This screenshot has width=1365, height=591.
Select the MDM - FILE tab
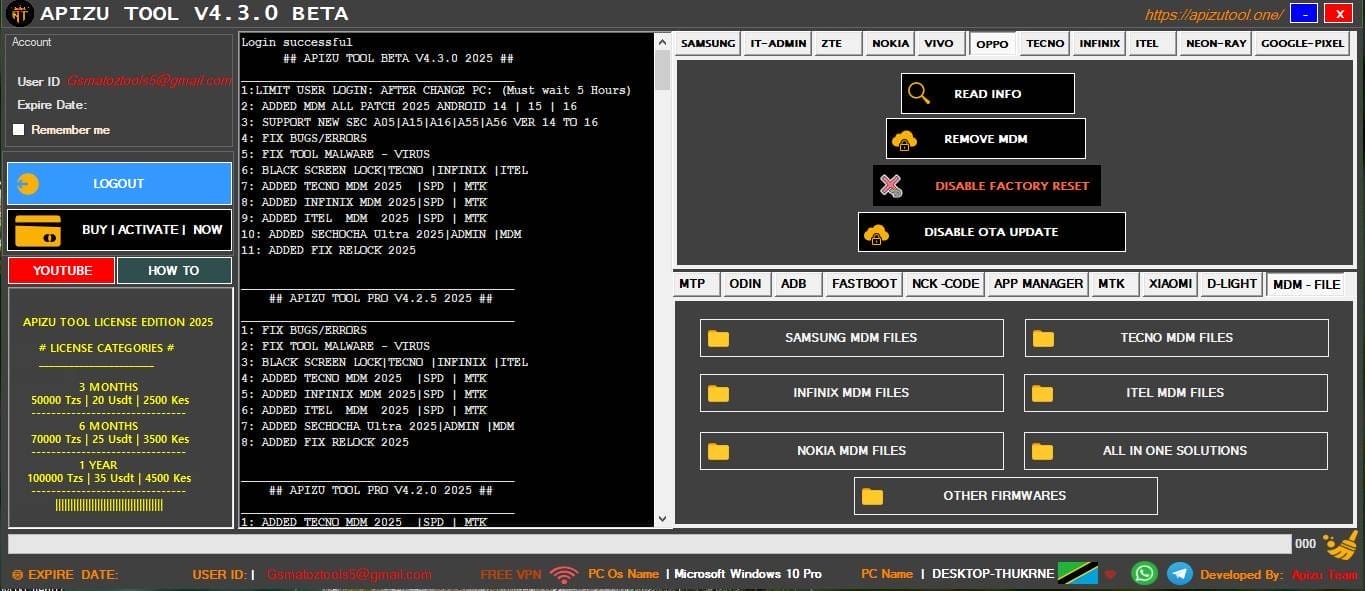[x=1306, y=284]
